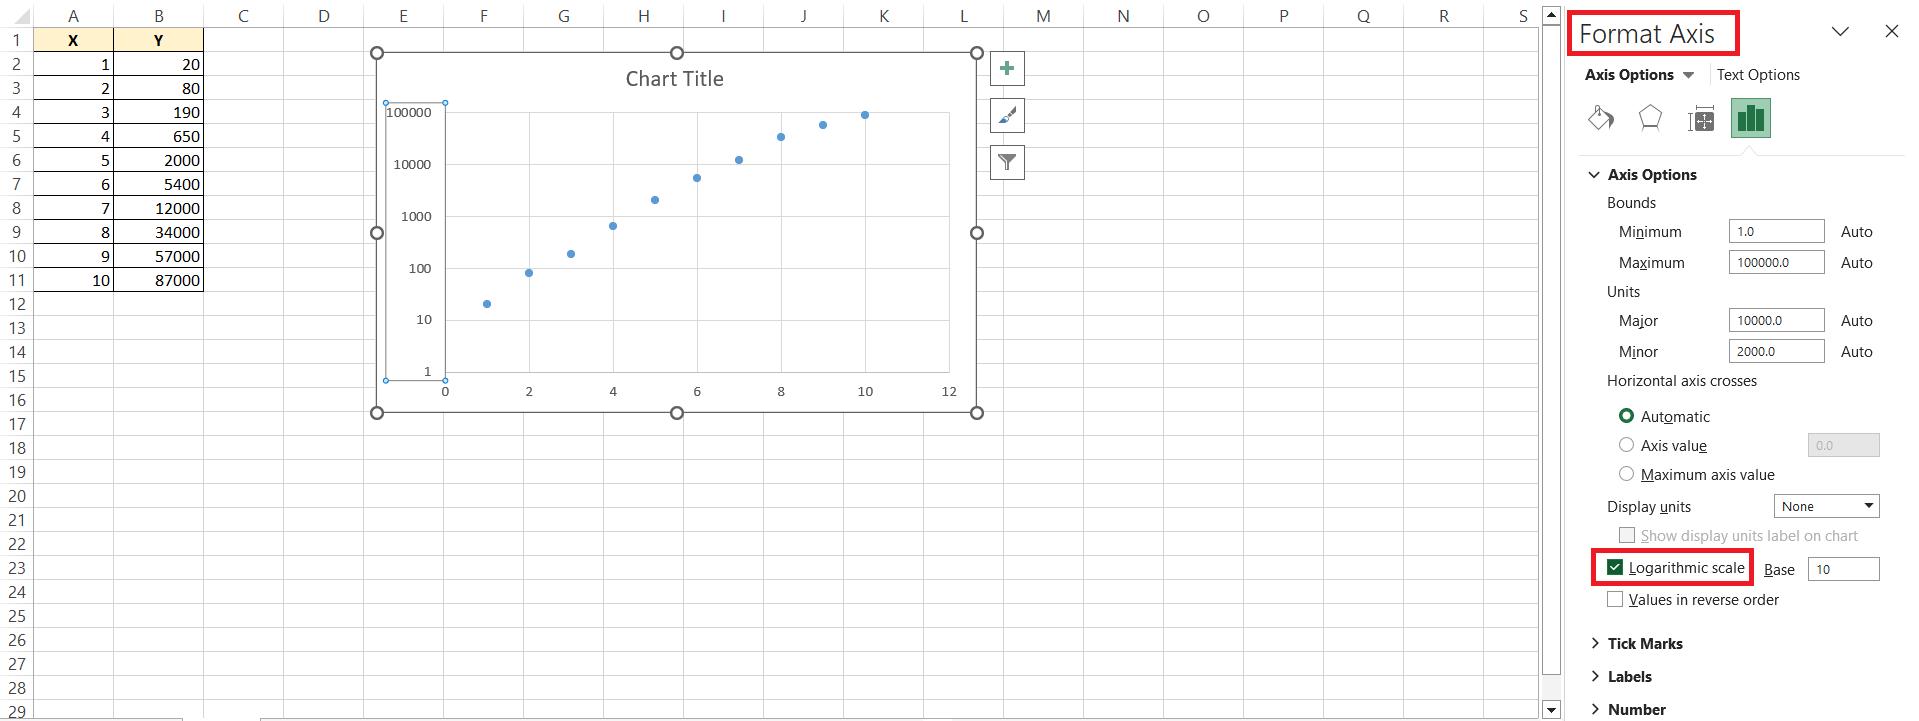Select column B header
The image size is (1919, 721).
click(158, 16)
